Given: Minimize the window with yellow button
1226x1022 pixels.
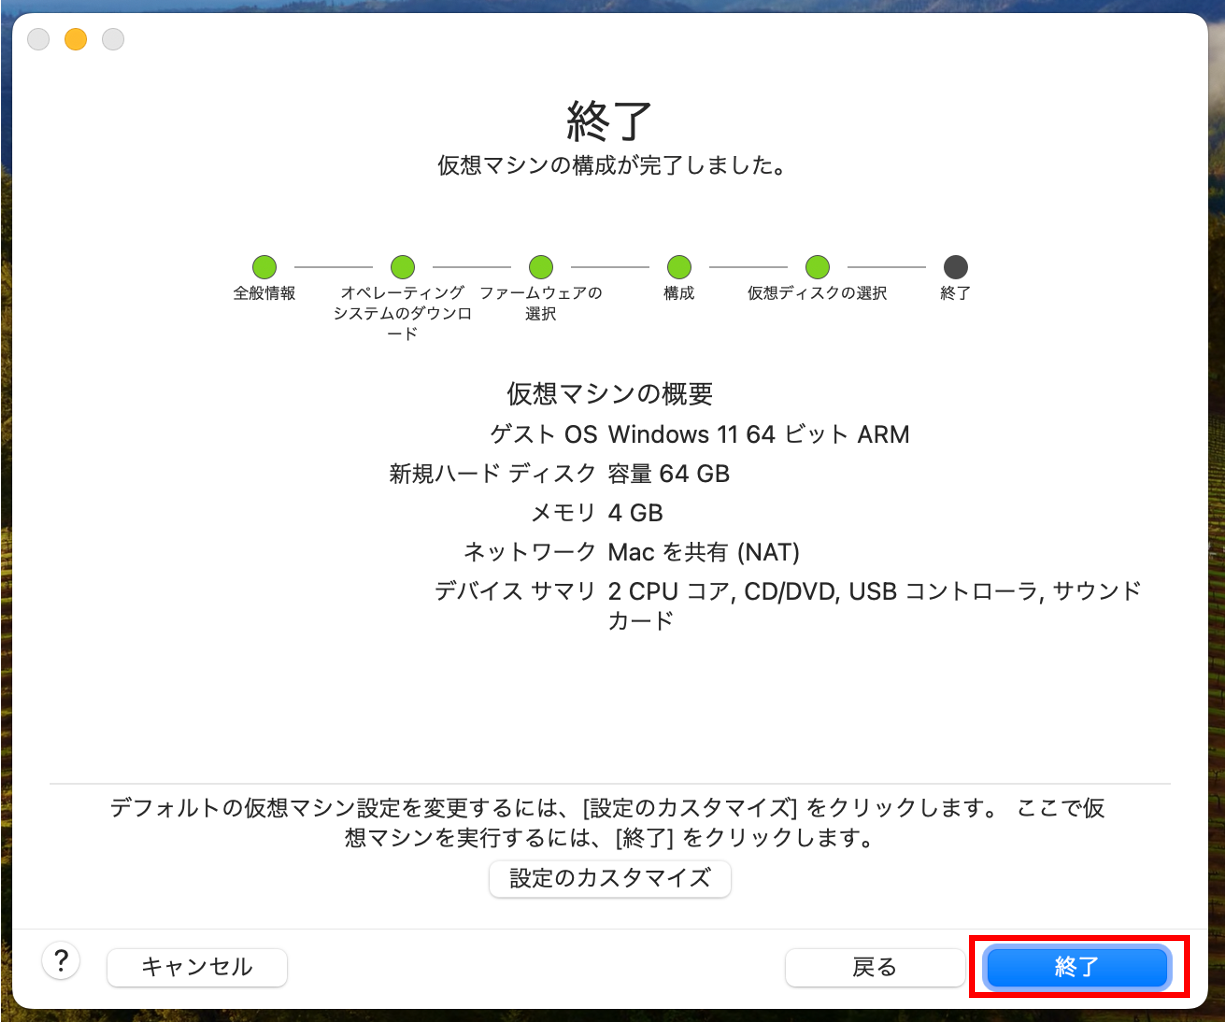Looking at the screenshot, I should click(x=76, y=39).
